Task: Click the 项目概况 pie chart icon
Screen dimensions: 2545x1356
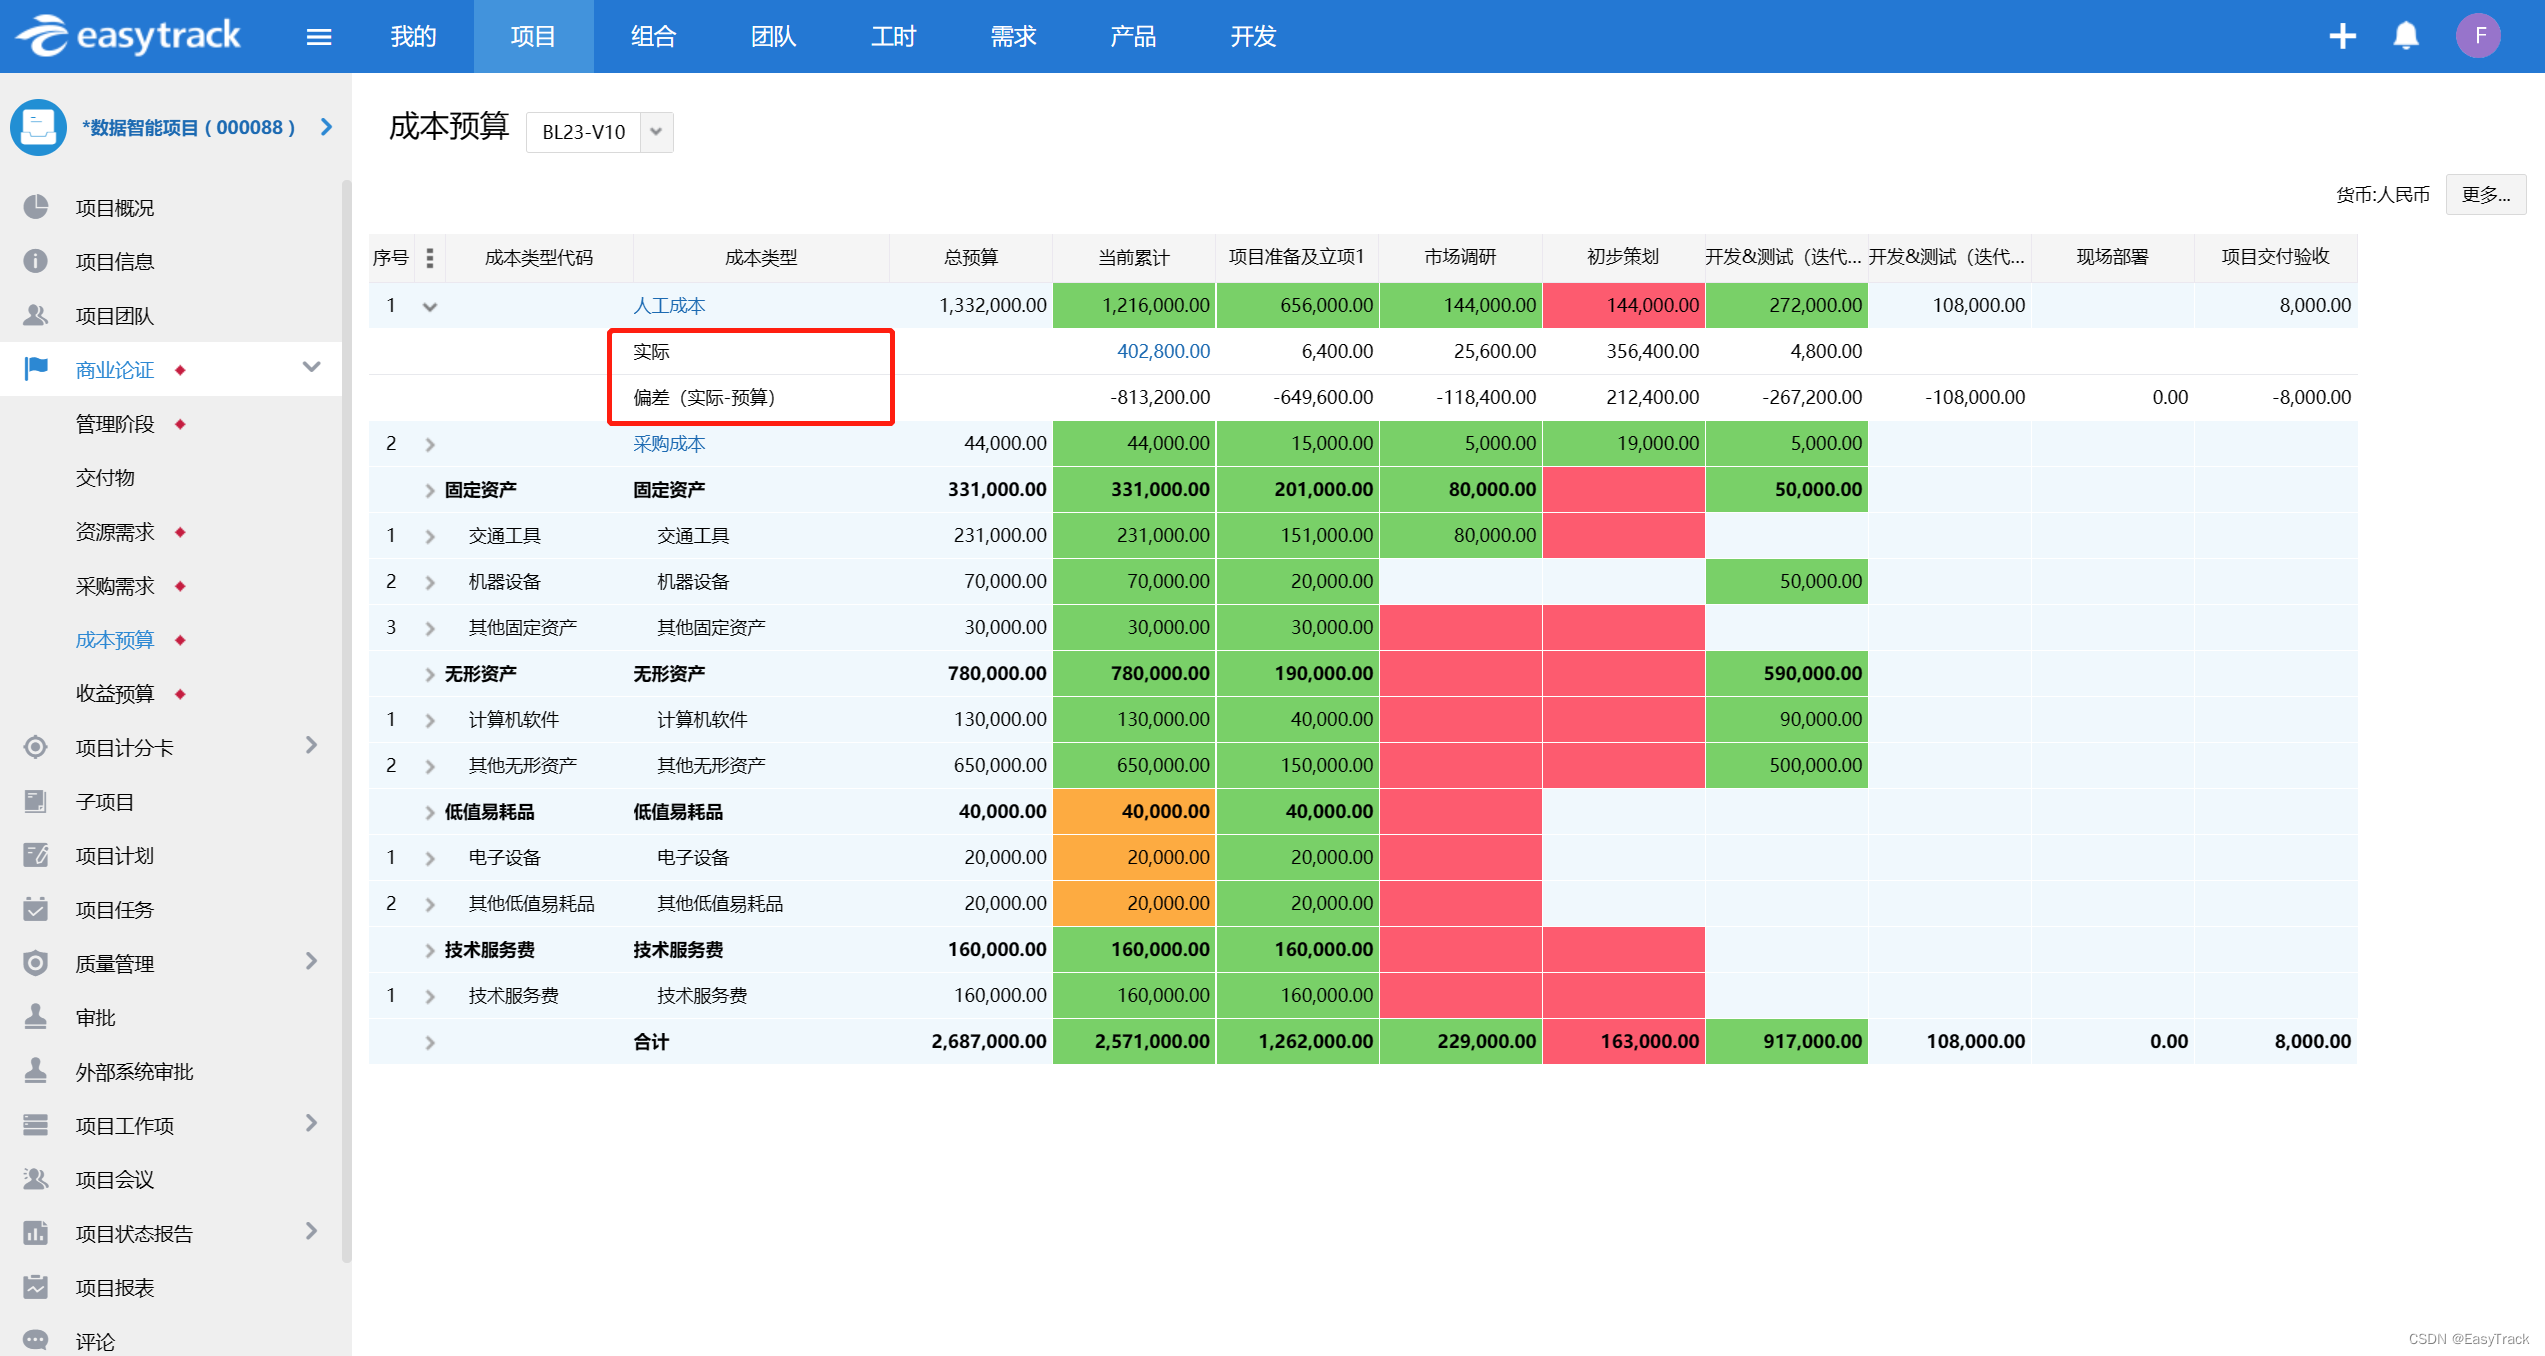Action: coord(36,207)
